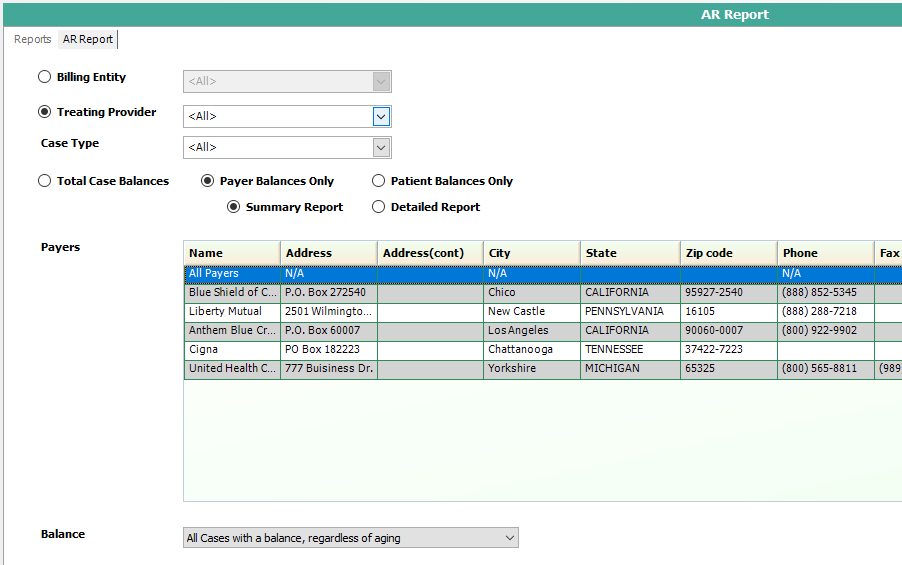
Task: Sort payers by City column header
Action: [532, 253]
